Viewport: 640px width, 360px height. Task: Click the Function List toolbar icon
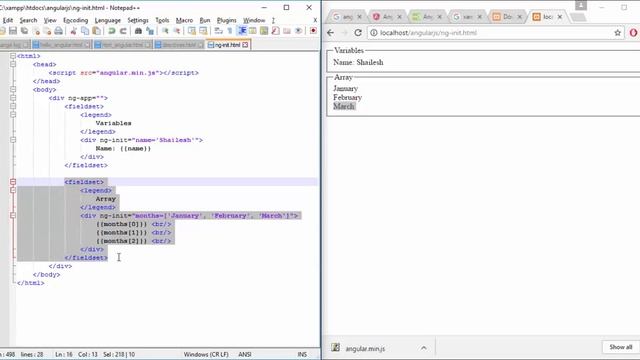pyautogui.click(x=276, y=31)
